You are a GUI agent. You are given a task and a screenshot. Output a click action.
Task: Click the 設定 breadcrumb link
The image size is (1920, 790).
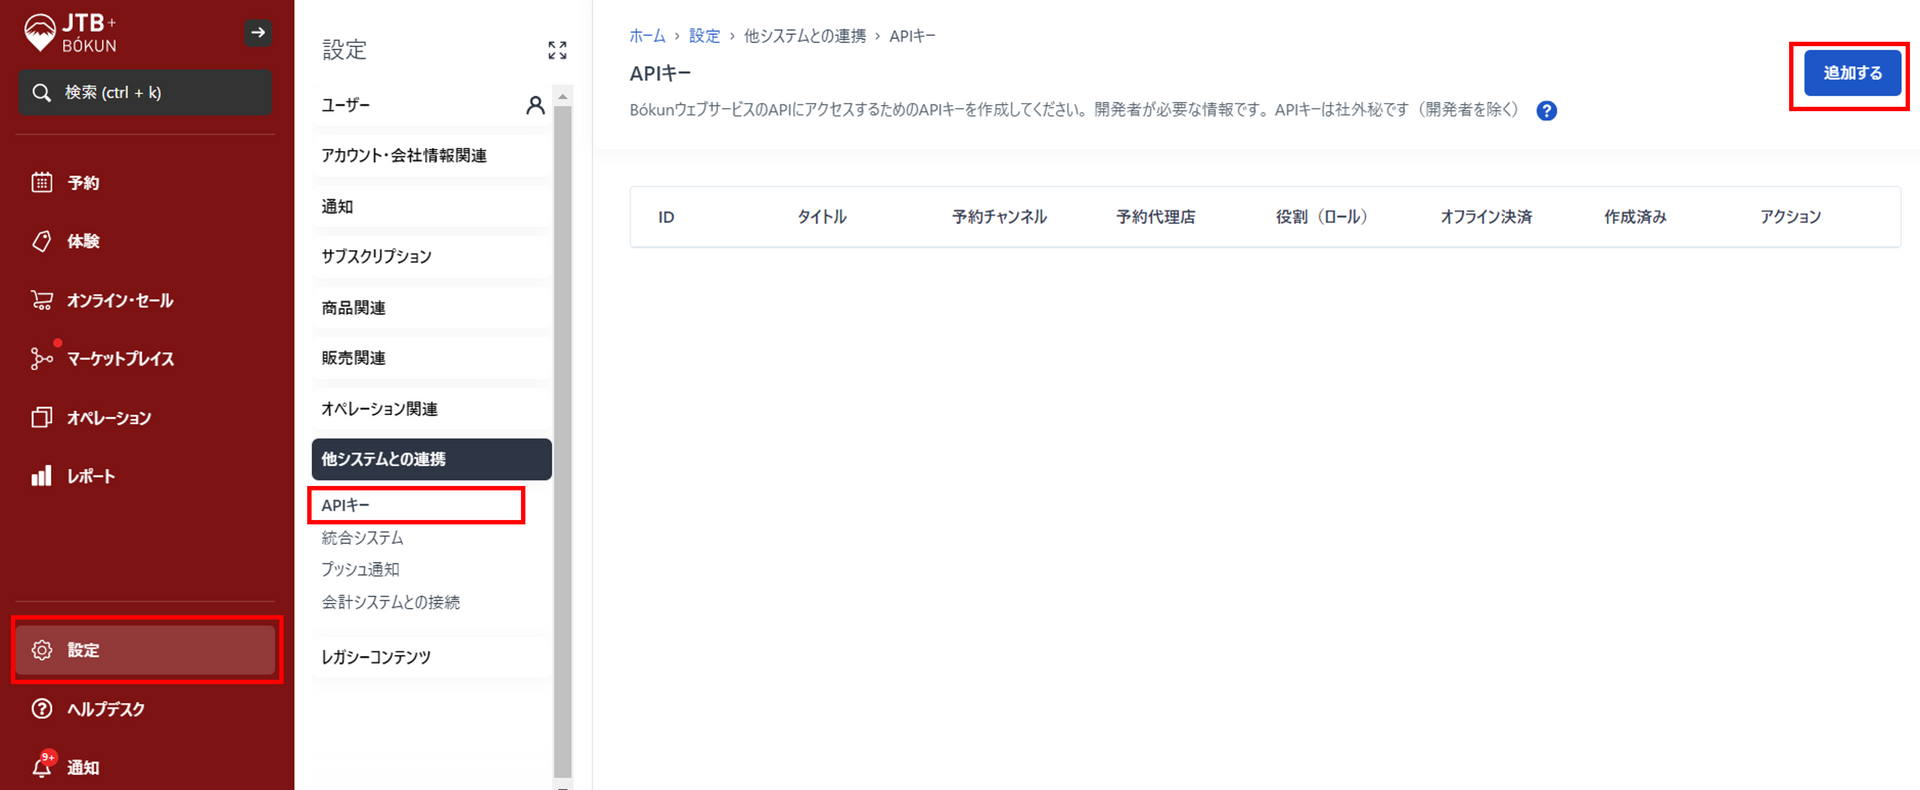(x=704, y=36)
